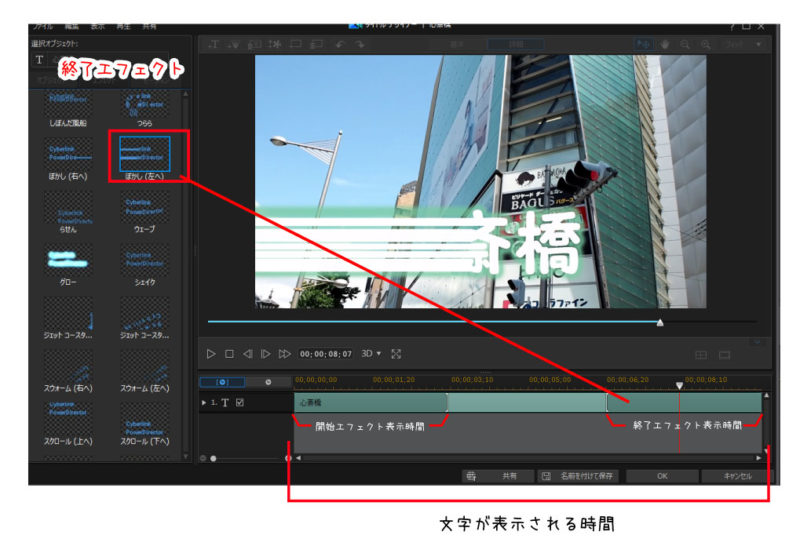800x557 pixels.
Task: Click the fast forward icon
Action: pos(285,354)
